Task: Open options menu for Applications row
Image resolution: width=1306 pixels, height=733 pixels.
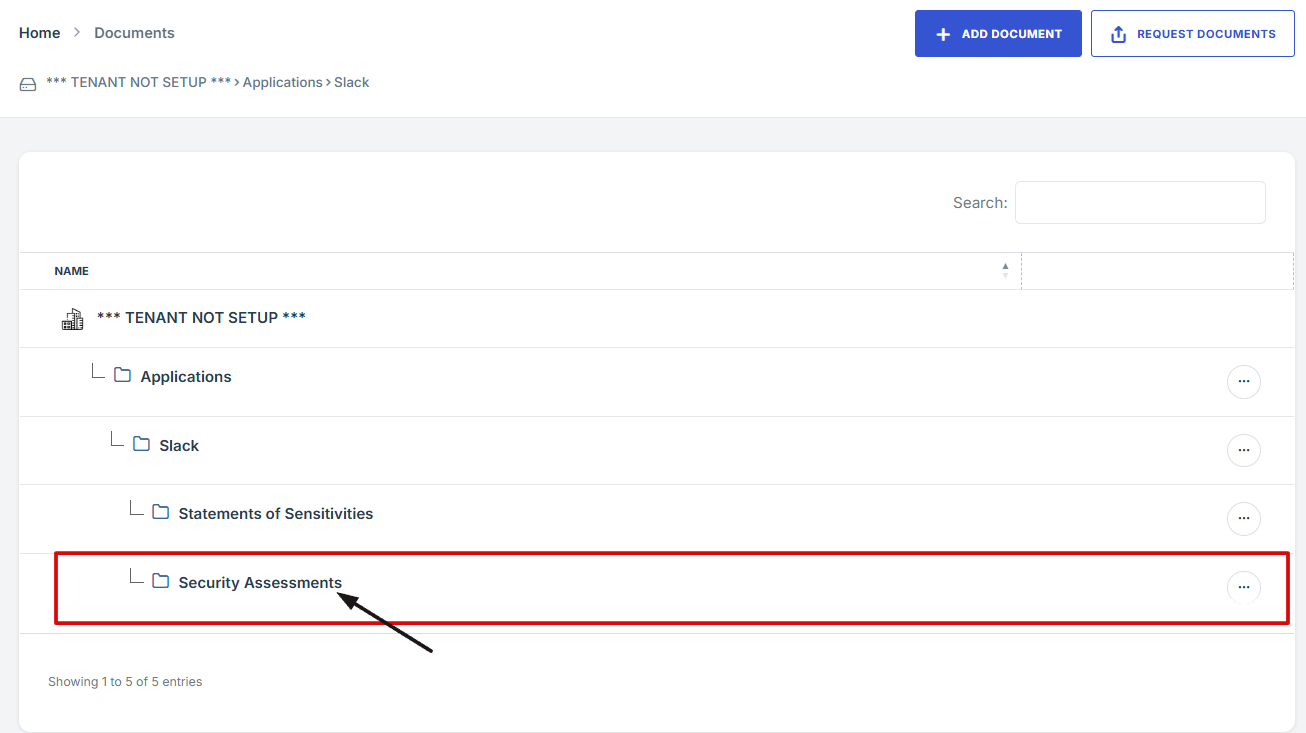Action: 1243,382
